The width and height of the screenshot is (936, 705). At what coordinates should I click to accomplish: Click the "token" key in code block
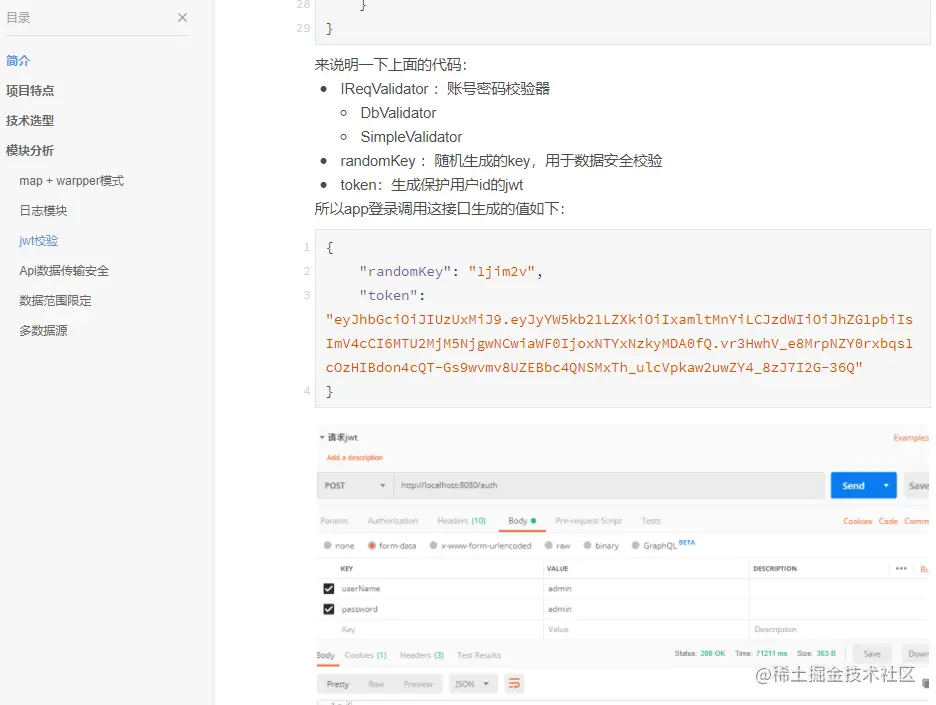coord(388,295)
